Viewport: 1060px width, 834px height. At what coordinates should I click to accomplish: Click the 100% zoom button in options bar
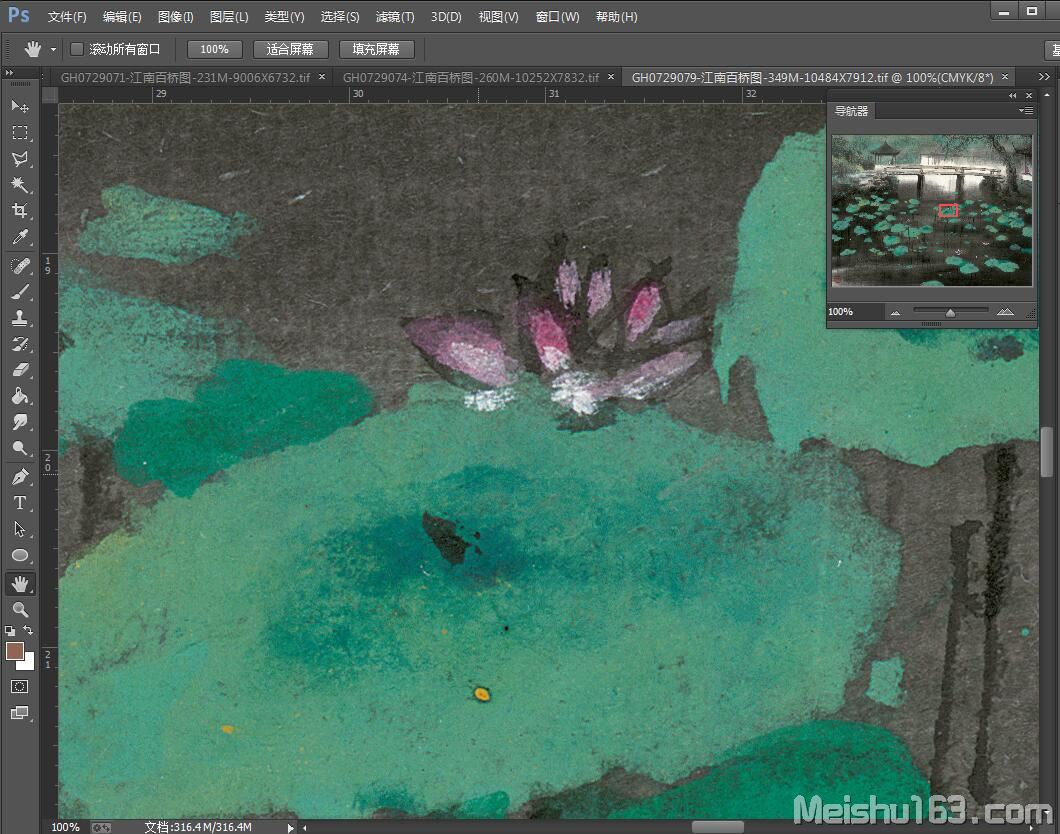click(x=214, y=49)
